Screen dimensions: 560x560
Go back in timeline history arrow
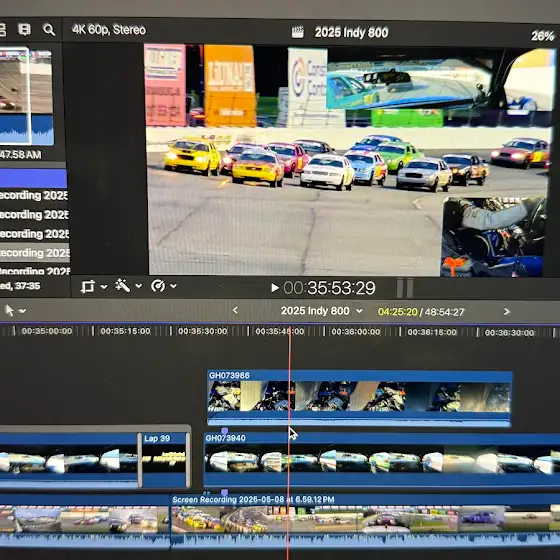[235, 310]
